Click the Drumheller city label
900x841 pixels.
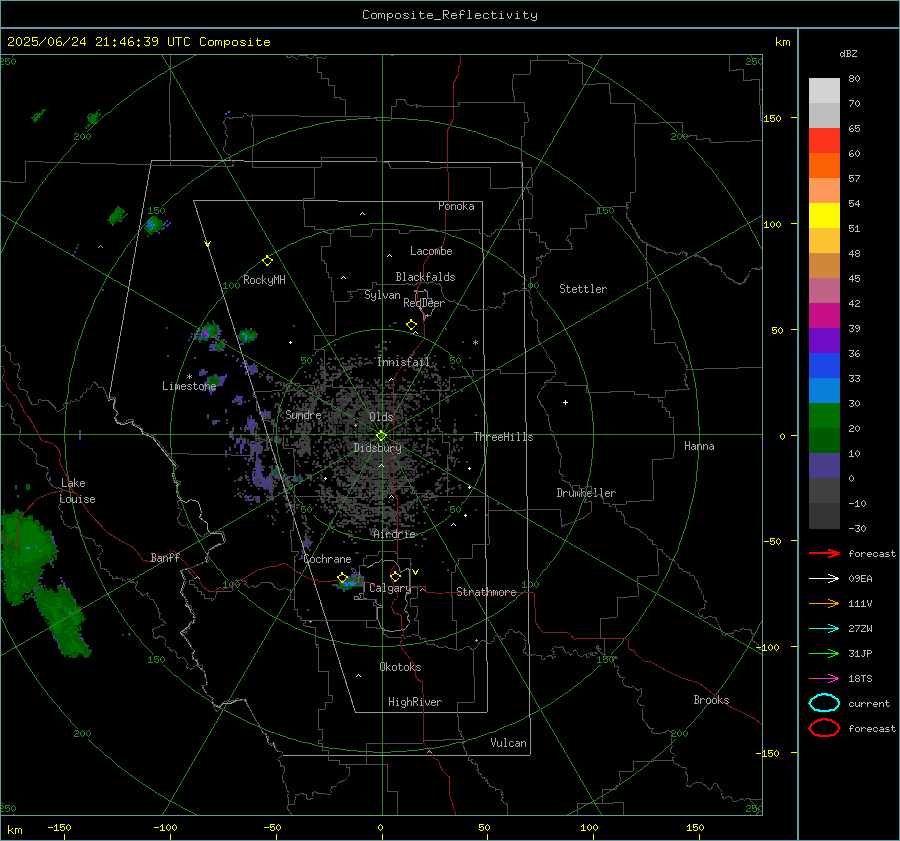[586, 493]
